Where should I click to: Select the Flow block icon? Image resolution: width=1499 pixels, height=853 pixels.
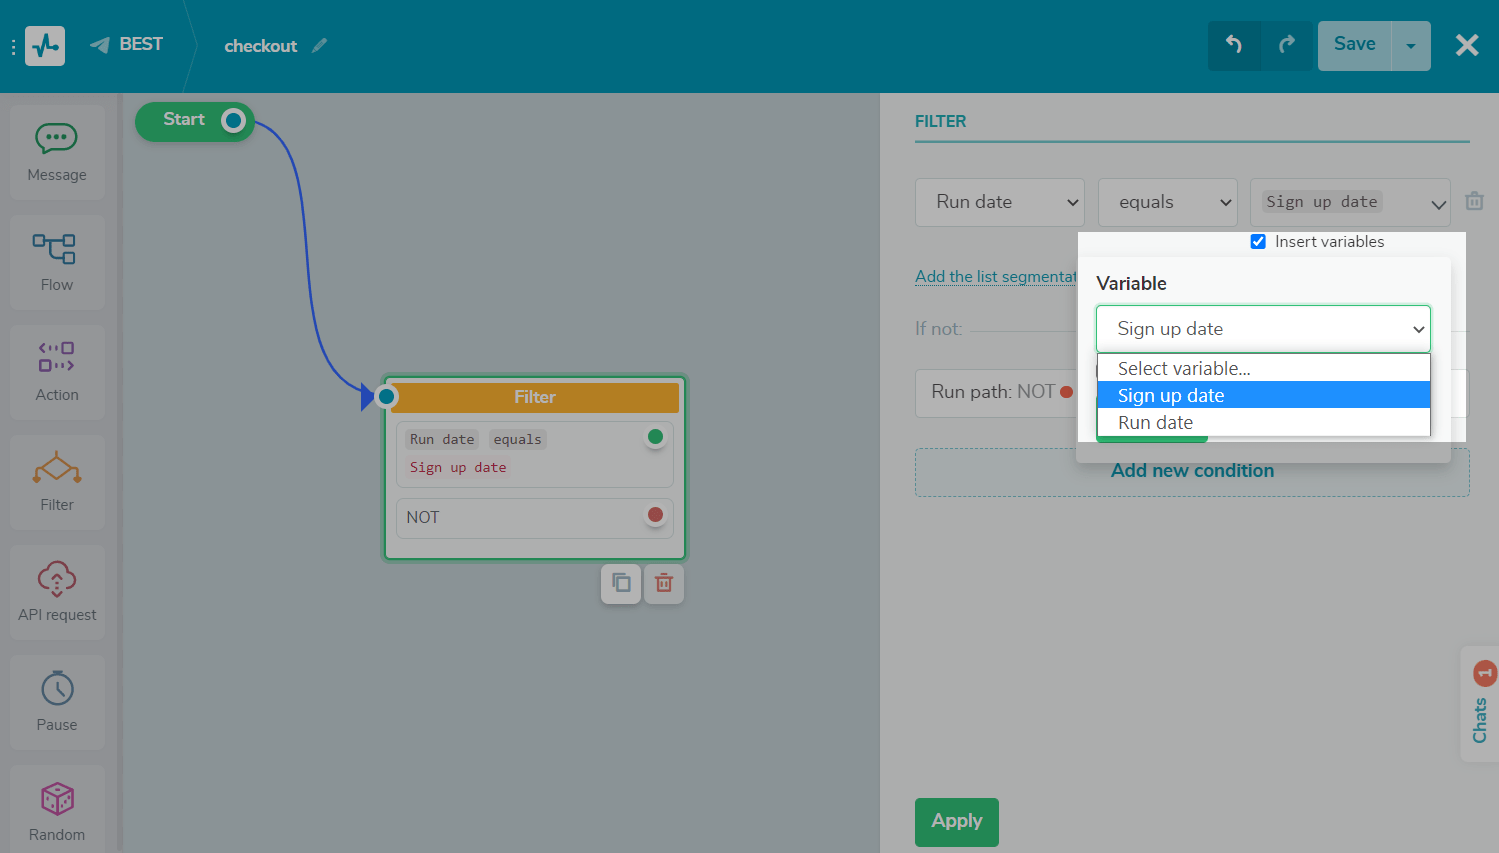55,249
